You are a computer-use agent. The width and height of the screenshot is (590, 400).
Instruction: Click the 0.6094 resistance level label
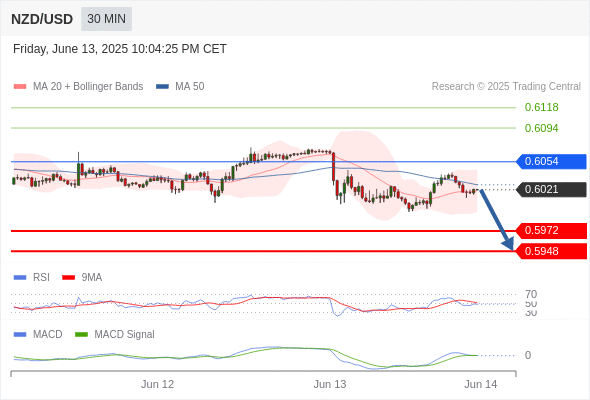pos(541,128)
